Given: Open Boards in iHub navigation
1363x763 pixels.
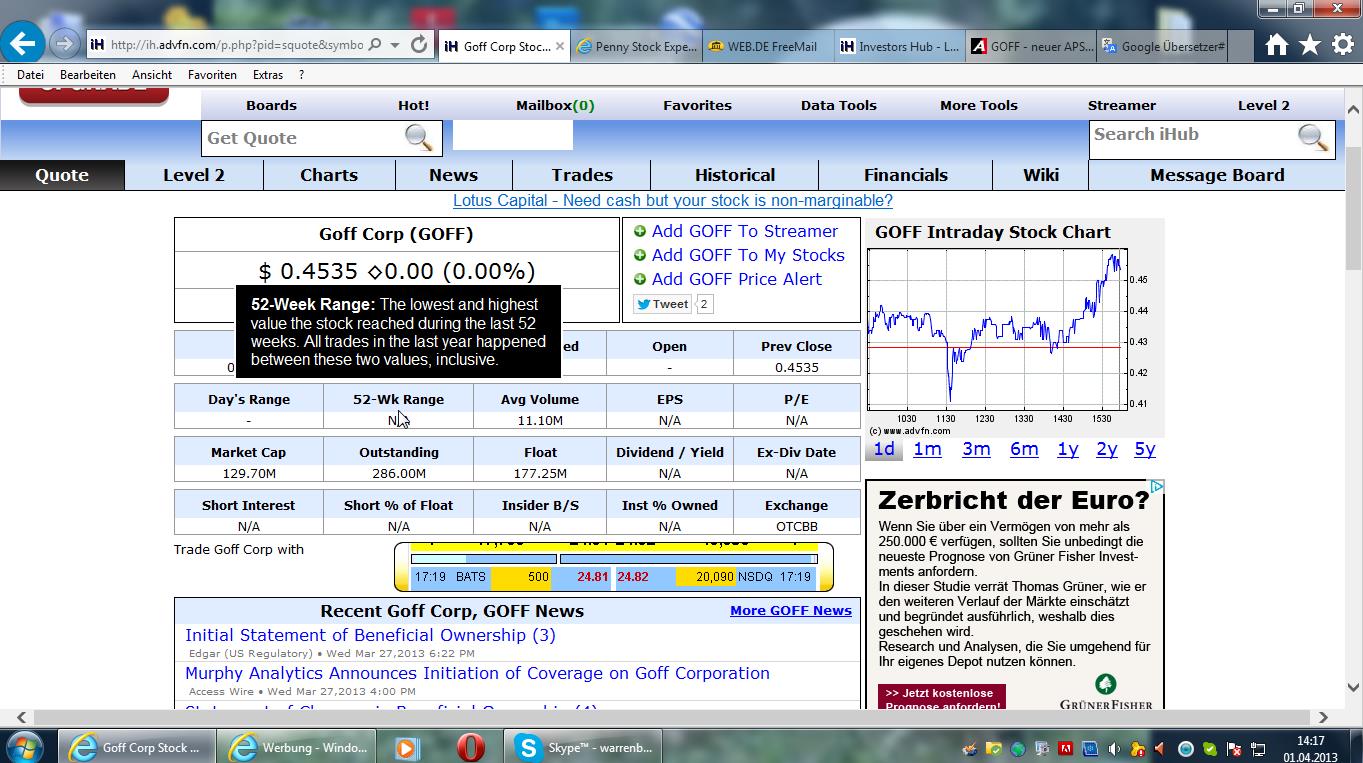Looking at the screenshot, I should click(271, 105).
